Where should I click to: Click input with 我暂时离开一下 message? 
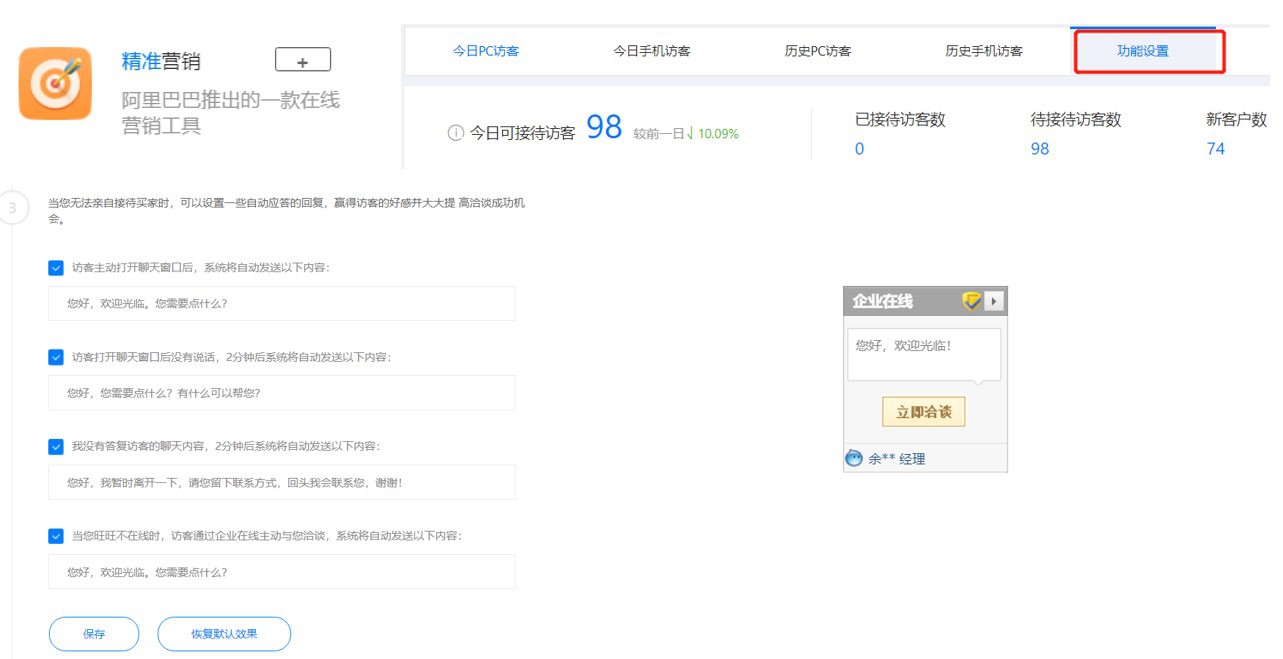[x=282, y=482]
